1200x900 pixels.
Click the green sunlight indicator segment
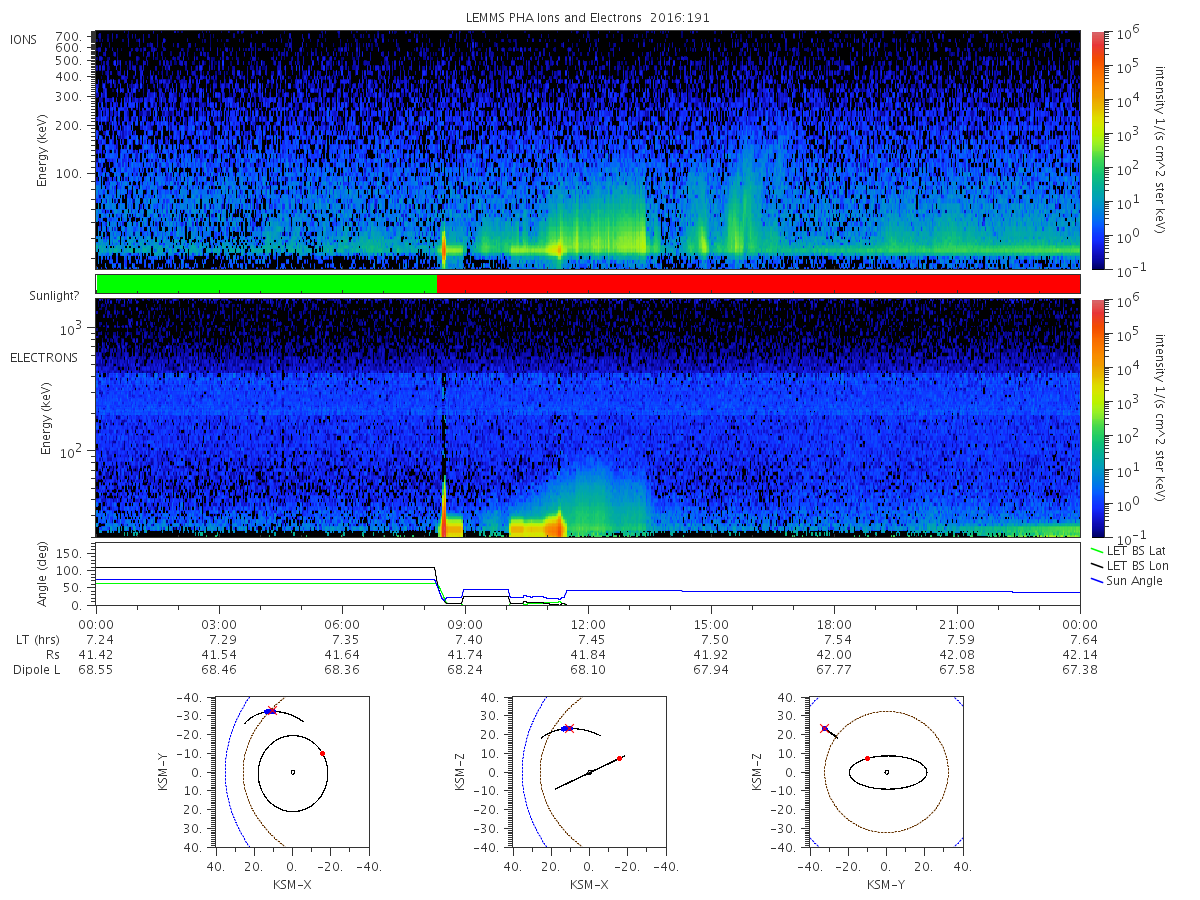pyautogui.click(x=266, y=284)
